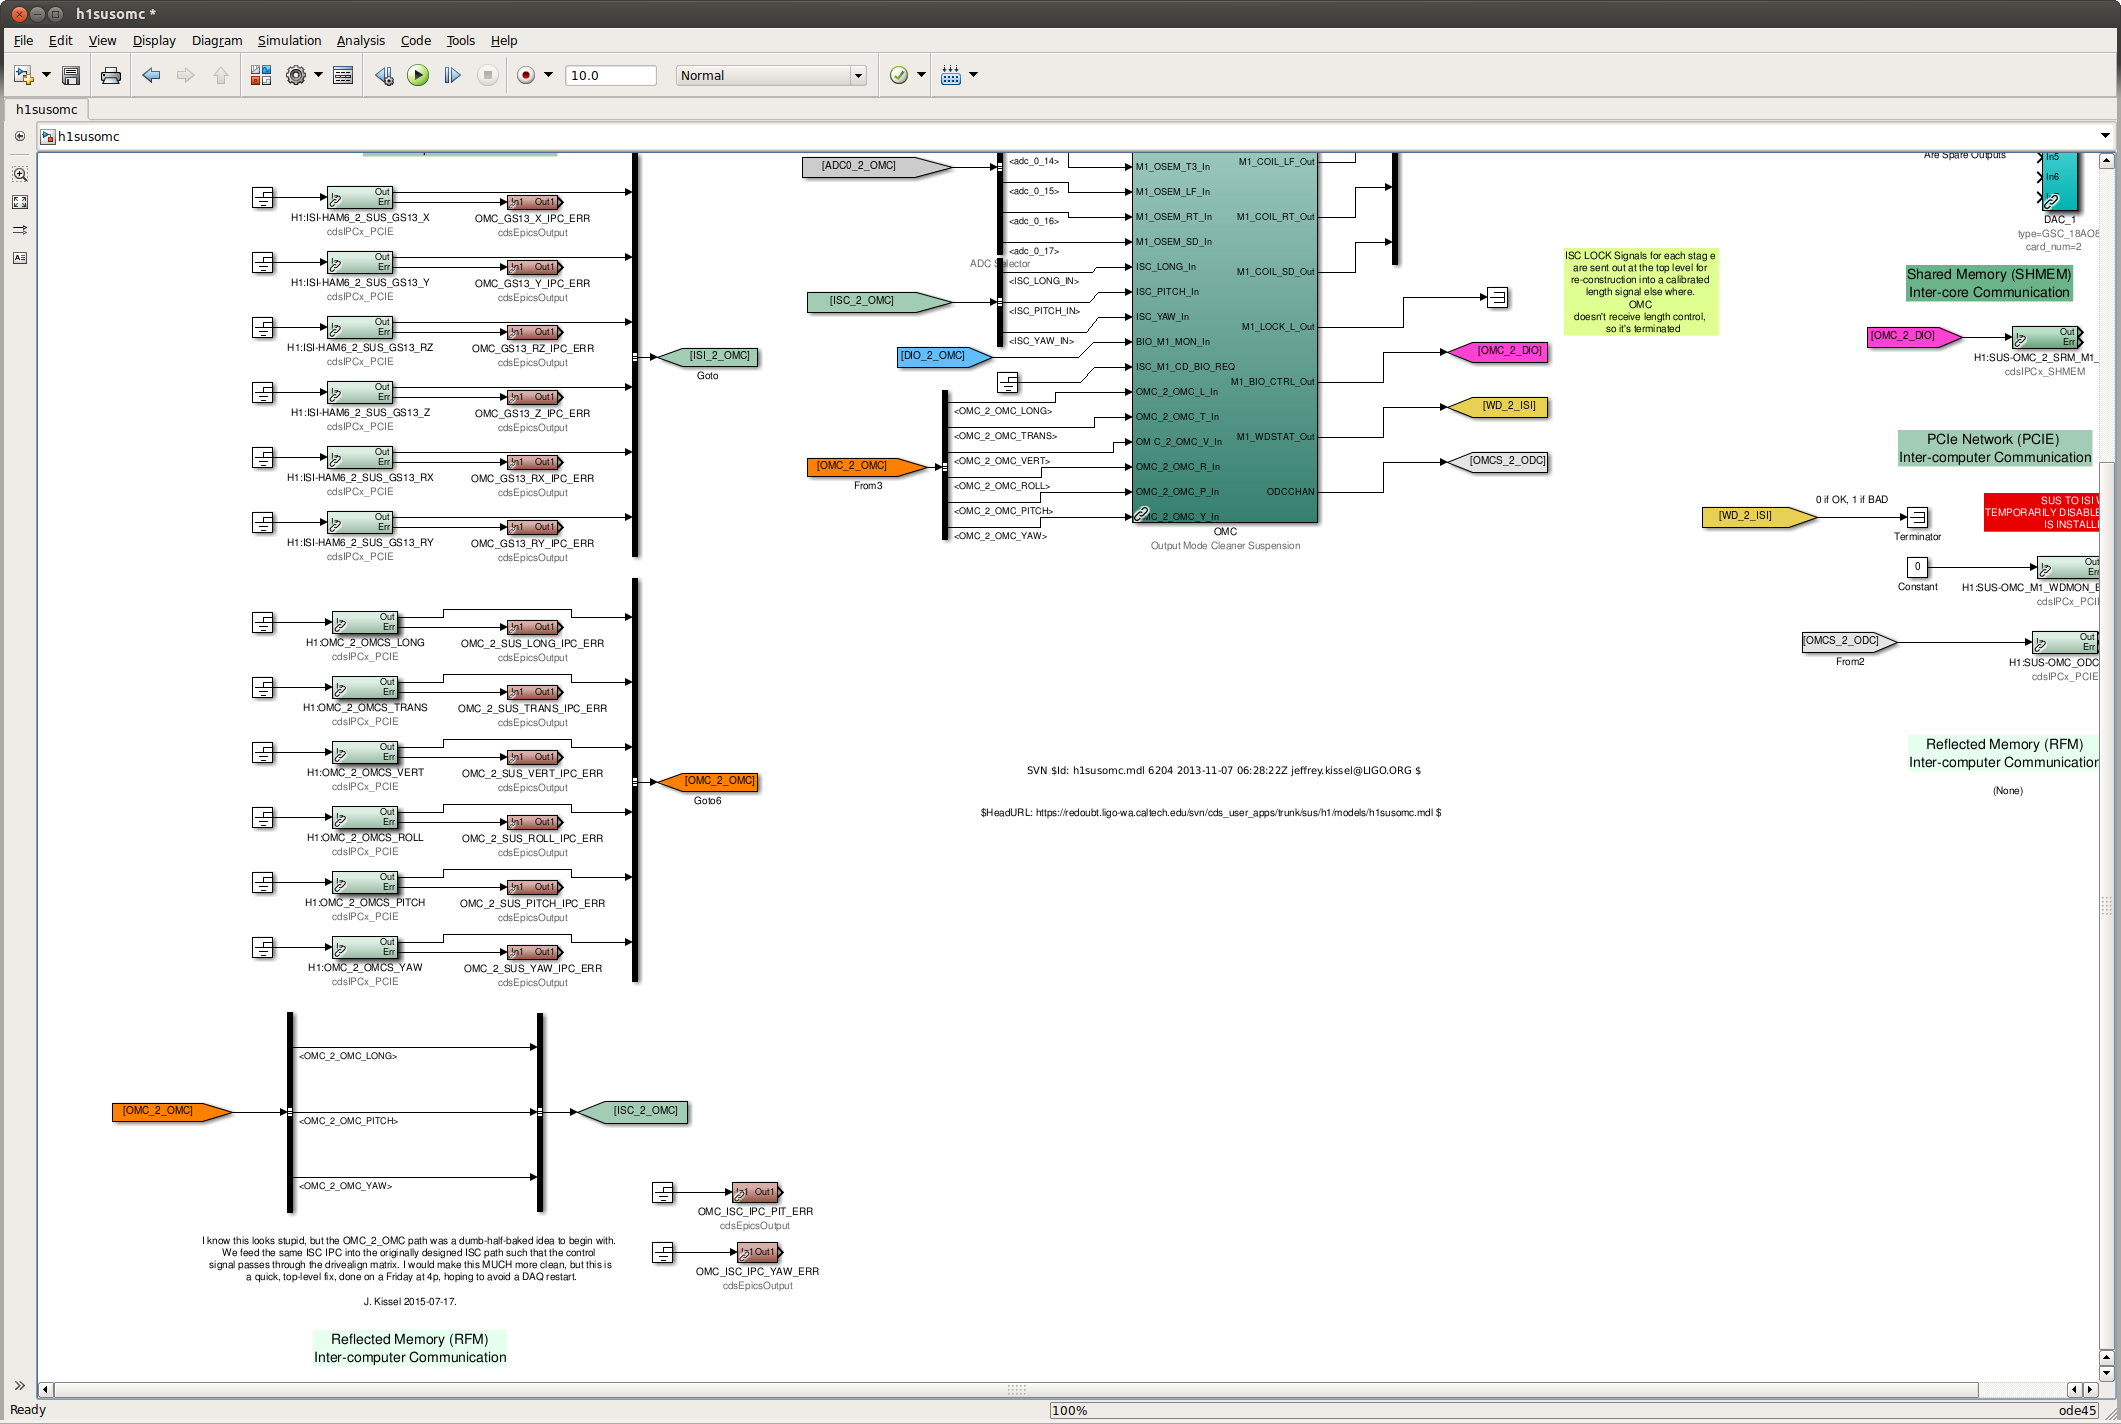Viewport: 2121px width, 1424px height.
Task: Open the Tools menu
Action: [x=460, y=41]
